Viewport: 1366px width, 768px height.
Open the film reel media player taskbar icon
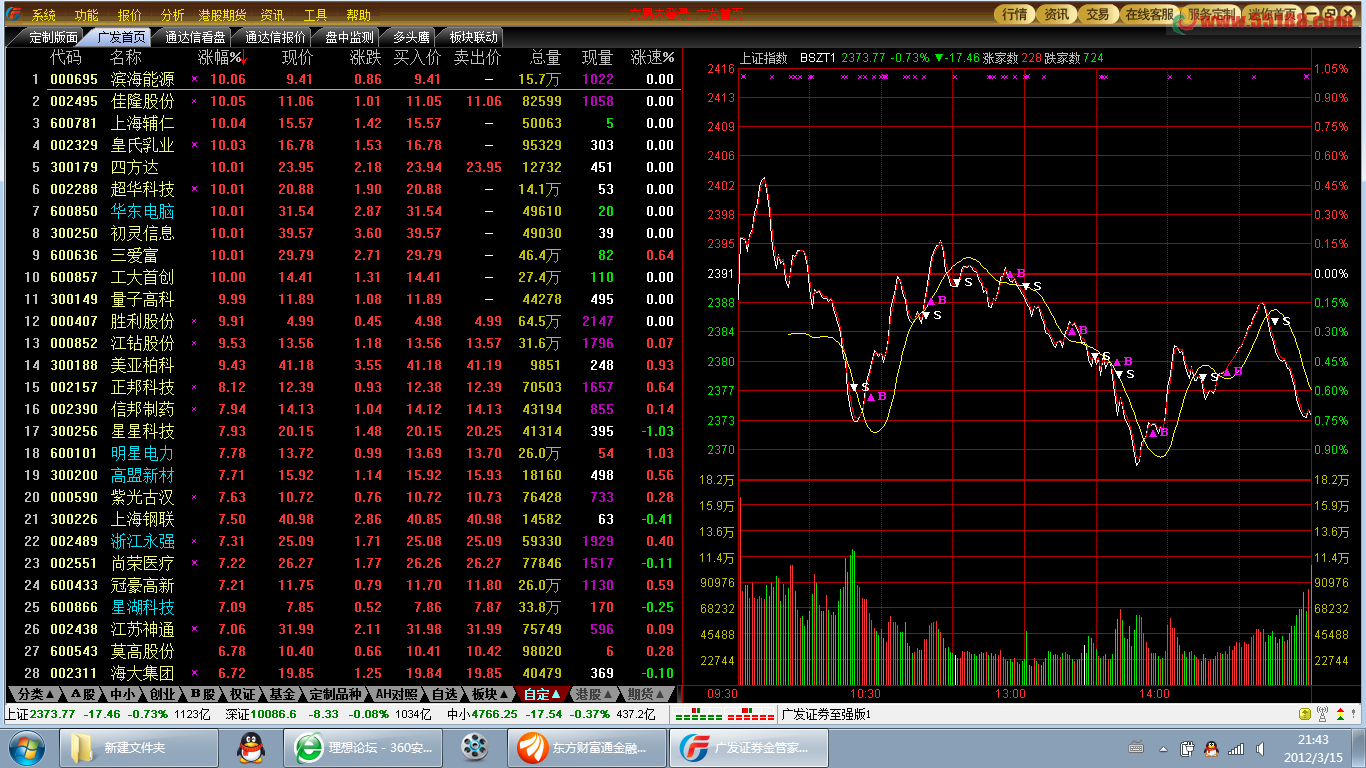pos(475,747)
